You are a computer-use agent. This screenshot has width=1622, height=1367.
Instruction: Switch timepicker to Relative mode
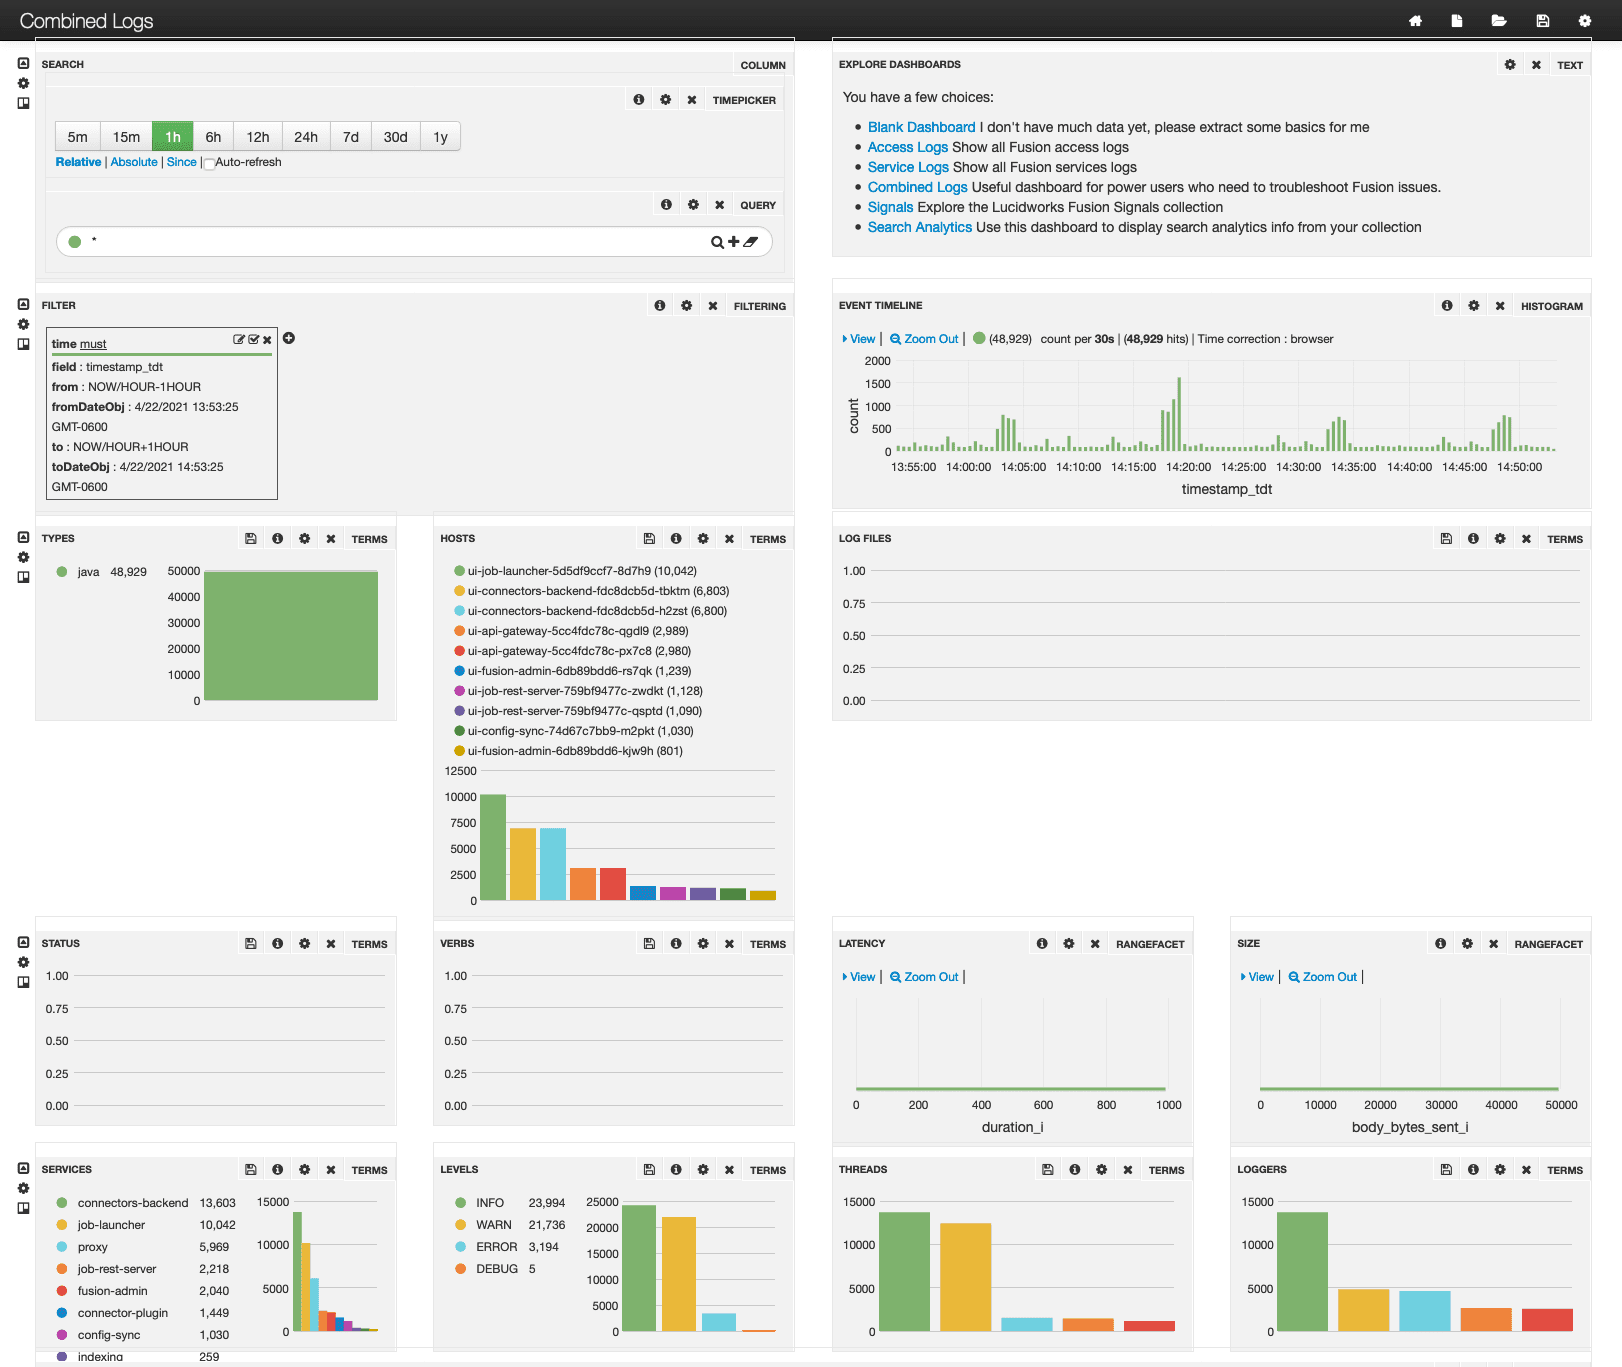pos(78,162)
